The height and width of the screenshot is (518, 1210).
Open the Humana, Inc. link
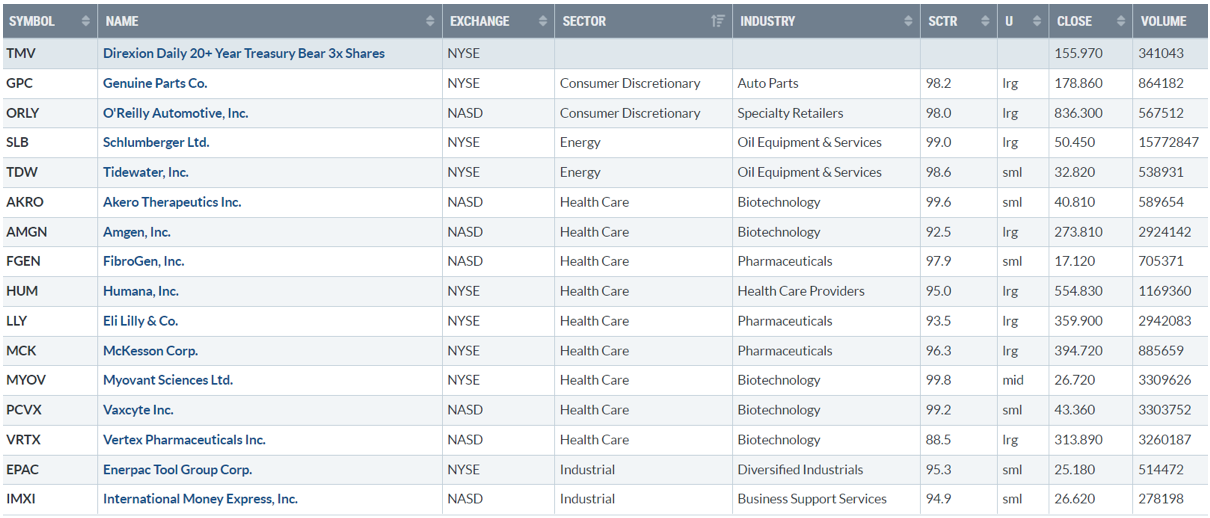(x=141, y=291)
